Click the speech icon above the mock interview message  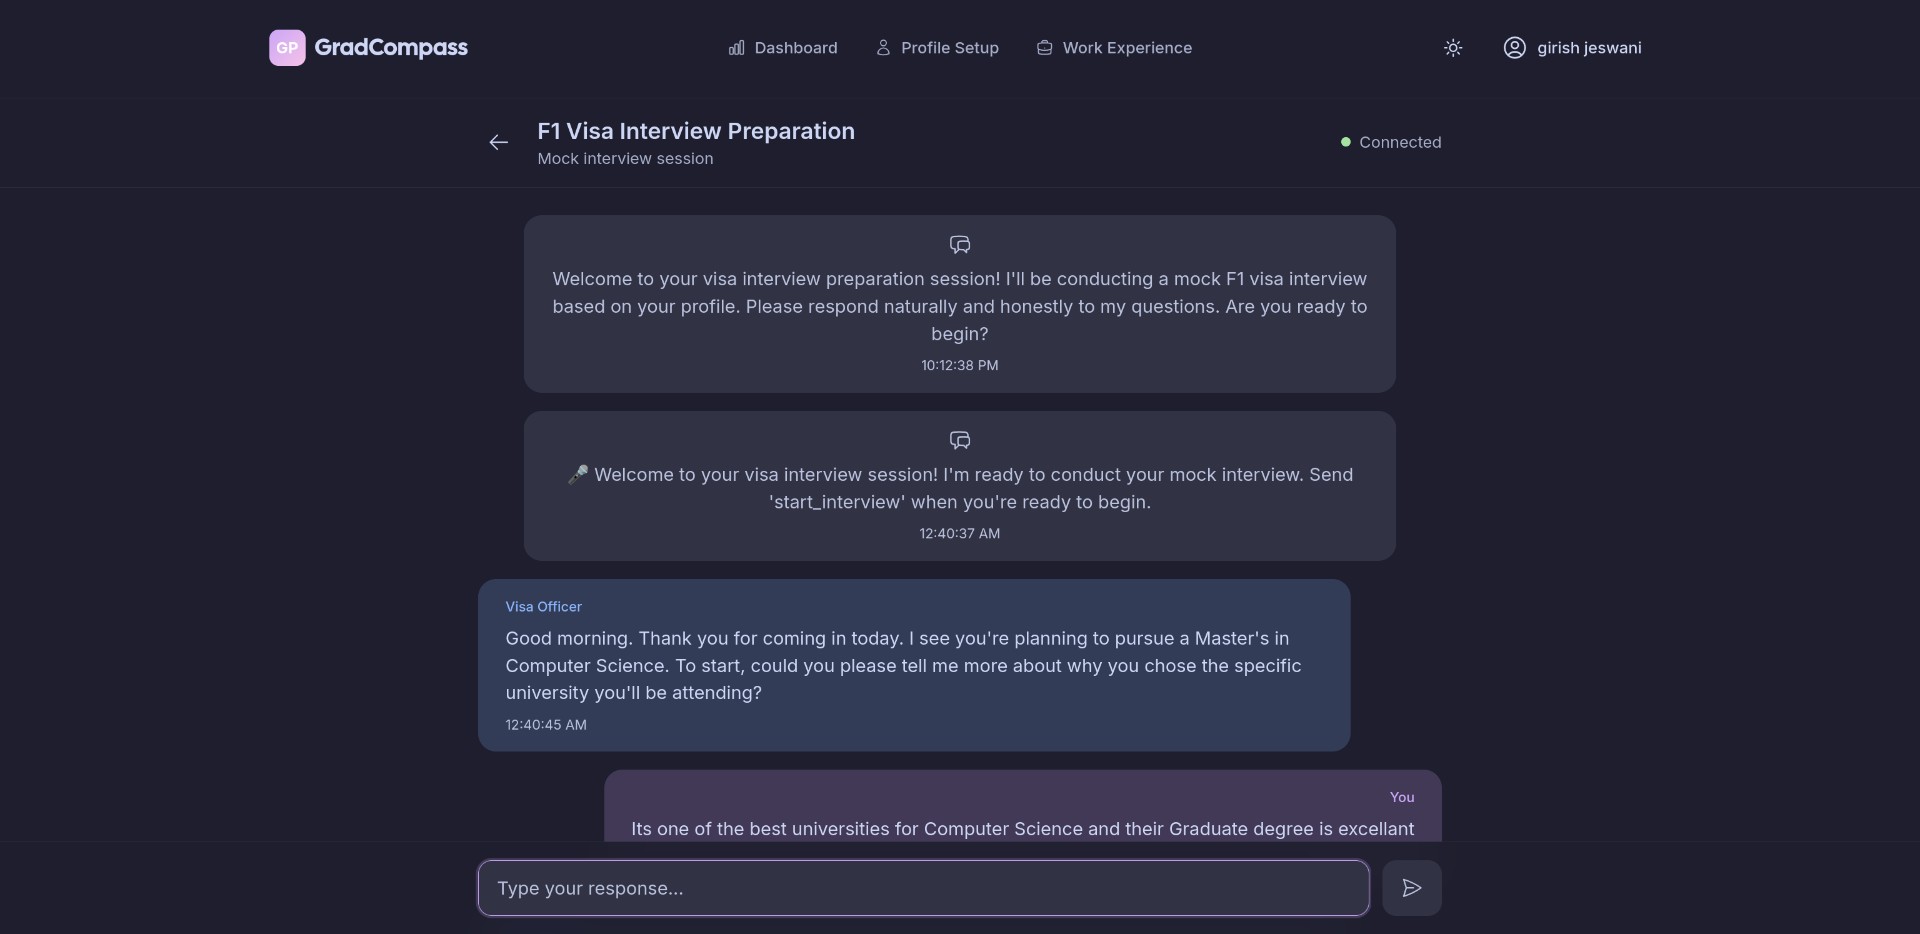pos(959,440)
